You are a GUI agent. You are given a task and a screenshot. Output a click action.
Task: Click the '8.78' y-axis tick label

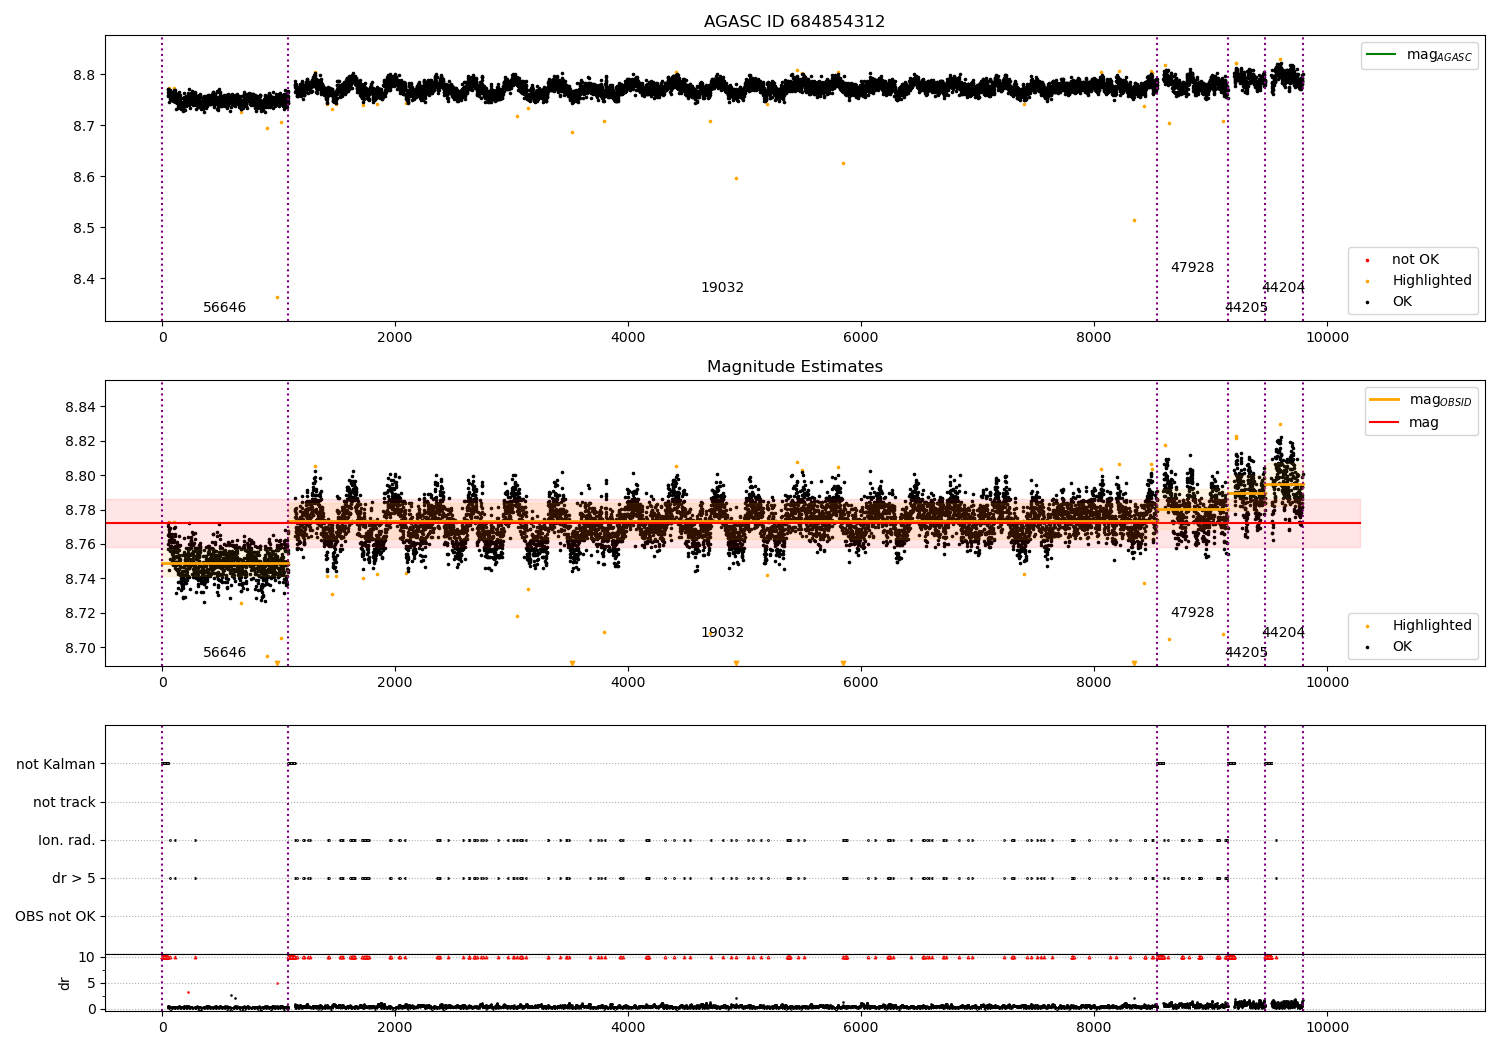click(x=80, y=510)
